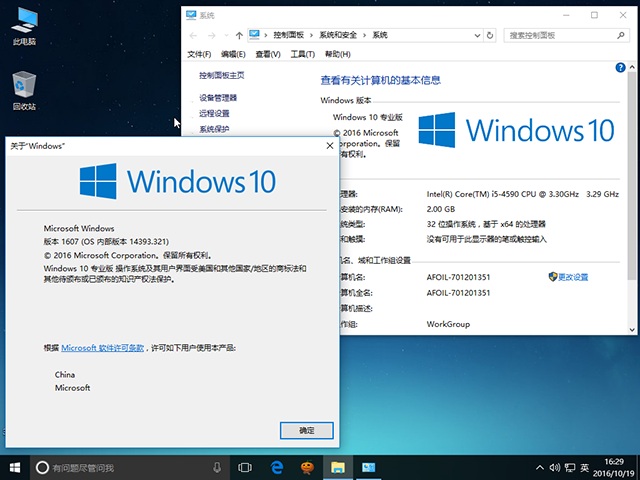Image resolution: width=640 pixels, height=480 pixels.
Task: Open Task View on the taskbar
Action: [x=244, y=467]
